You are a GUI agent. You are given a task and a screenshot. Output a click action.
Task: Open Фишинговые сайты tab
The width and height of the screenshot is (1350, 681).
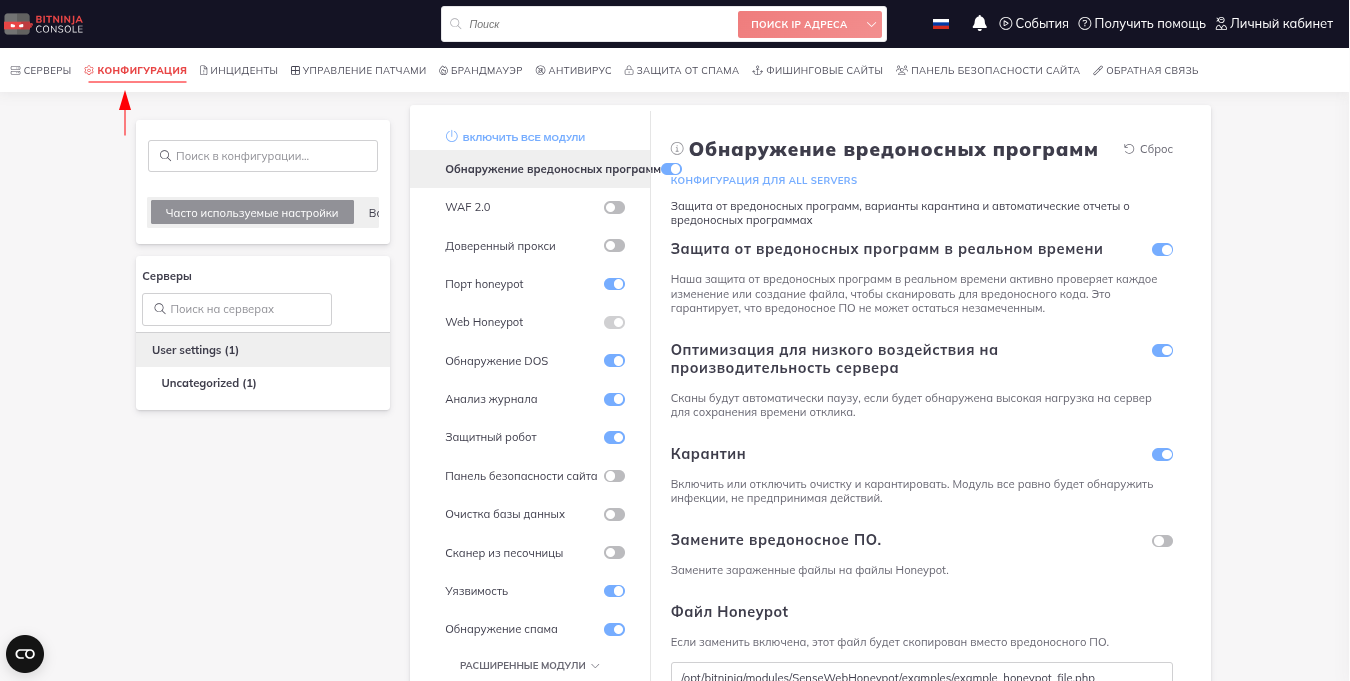pos(817,71)
